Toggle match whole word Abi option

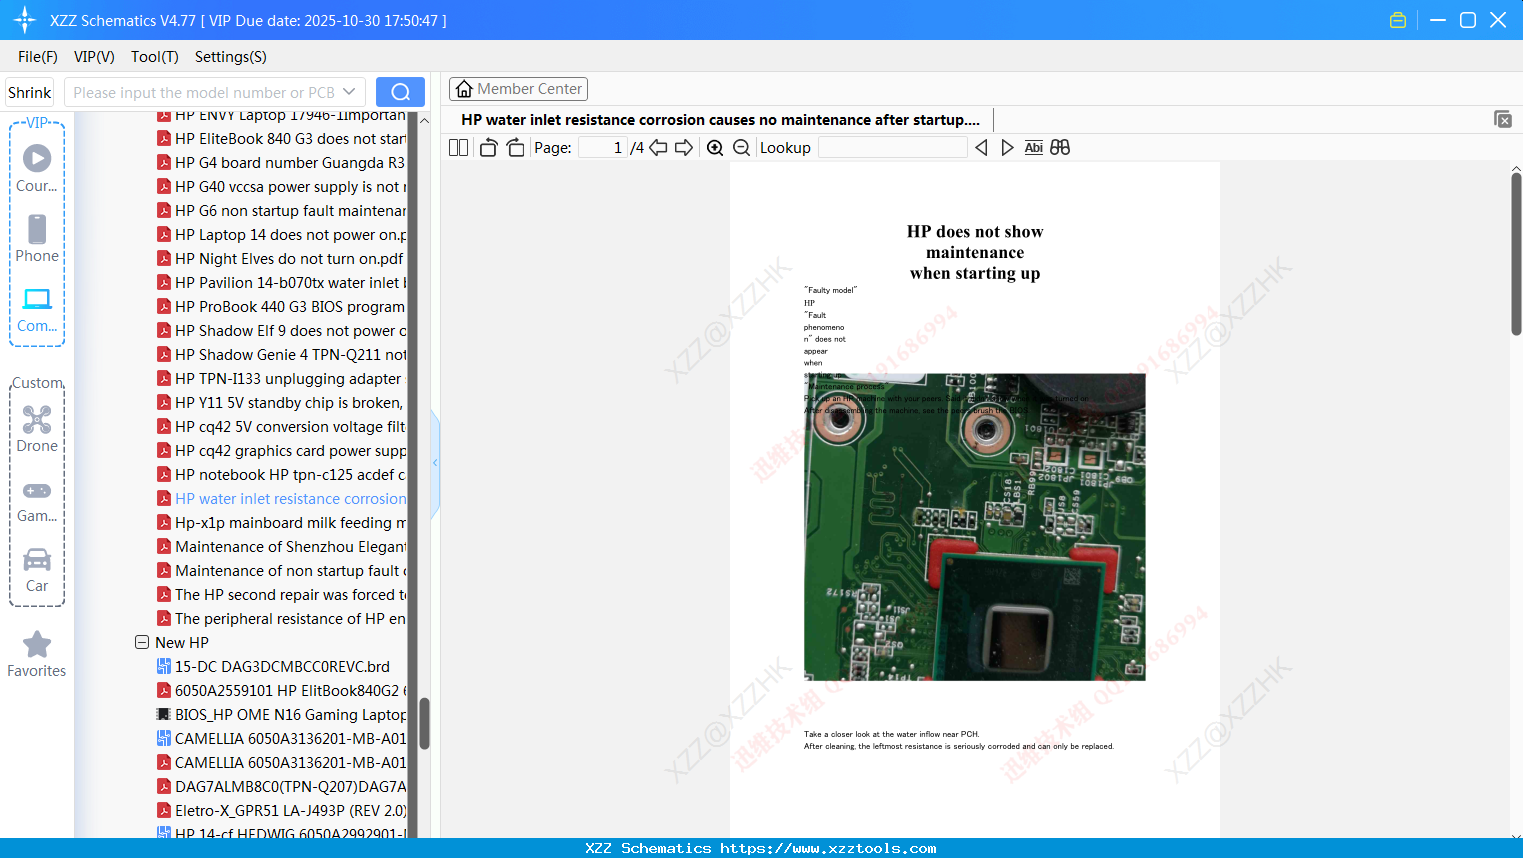[x=1033, y=148]
